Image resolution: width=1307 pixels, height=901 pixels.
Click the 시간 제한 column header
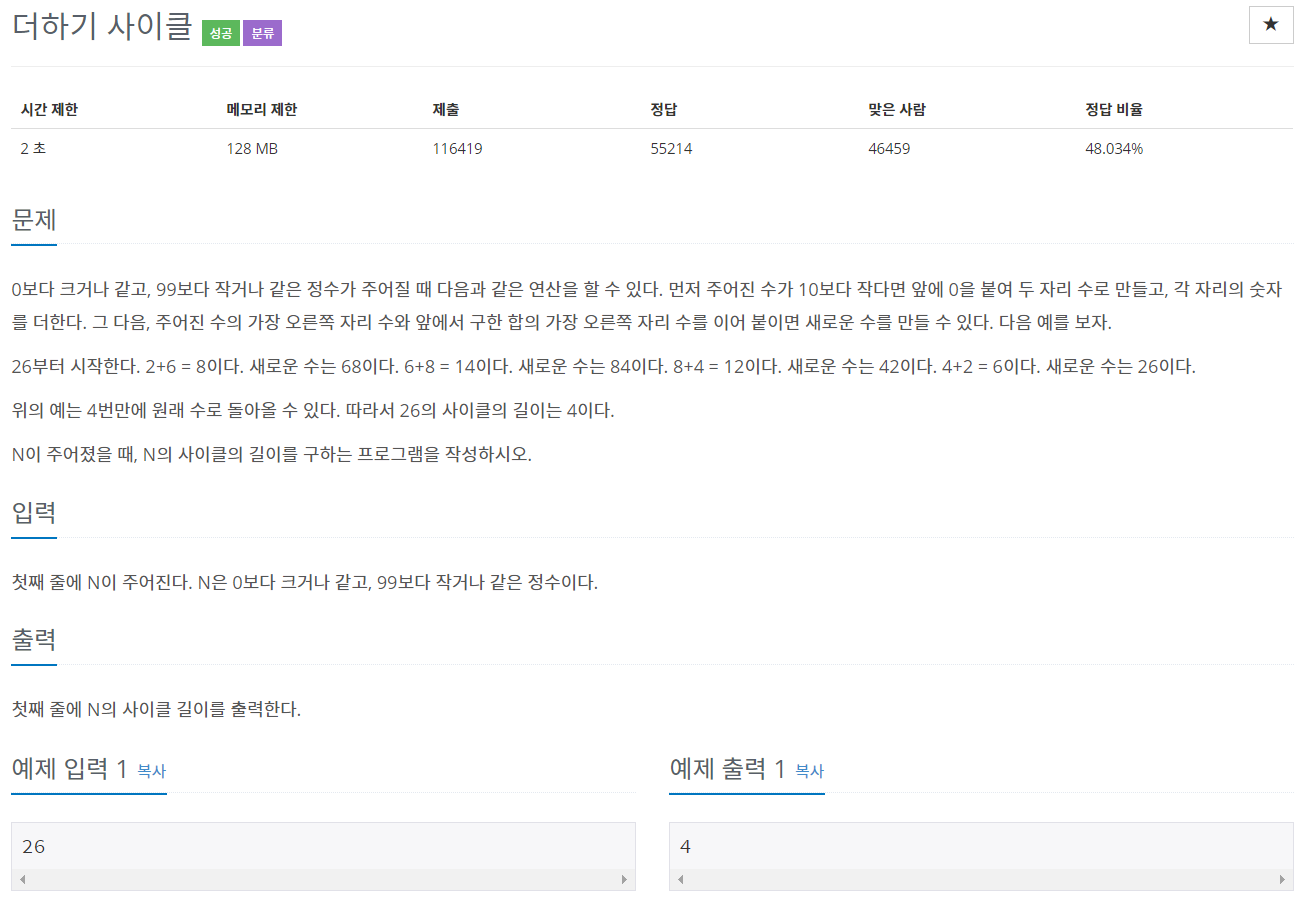click(49, 109)
